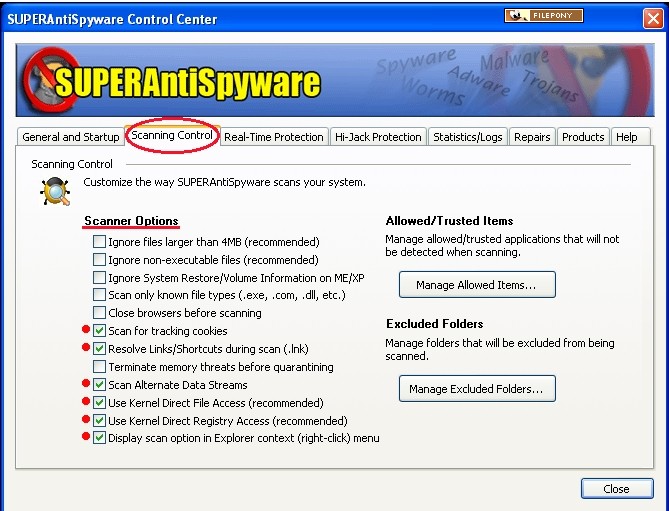Click the magnifier bug scanning icon
Screen dimensions: 669x511
click(x=55, y=192)
